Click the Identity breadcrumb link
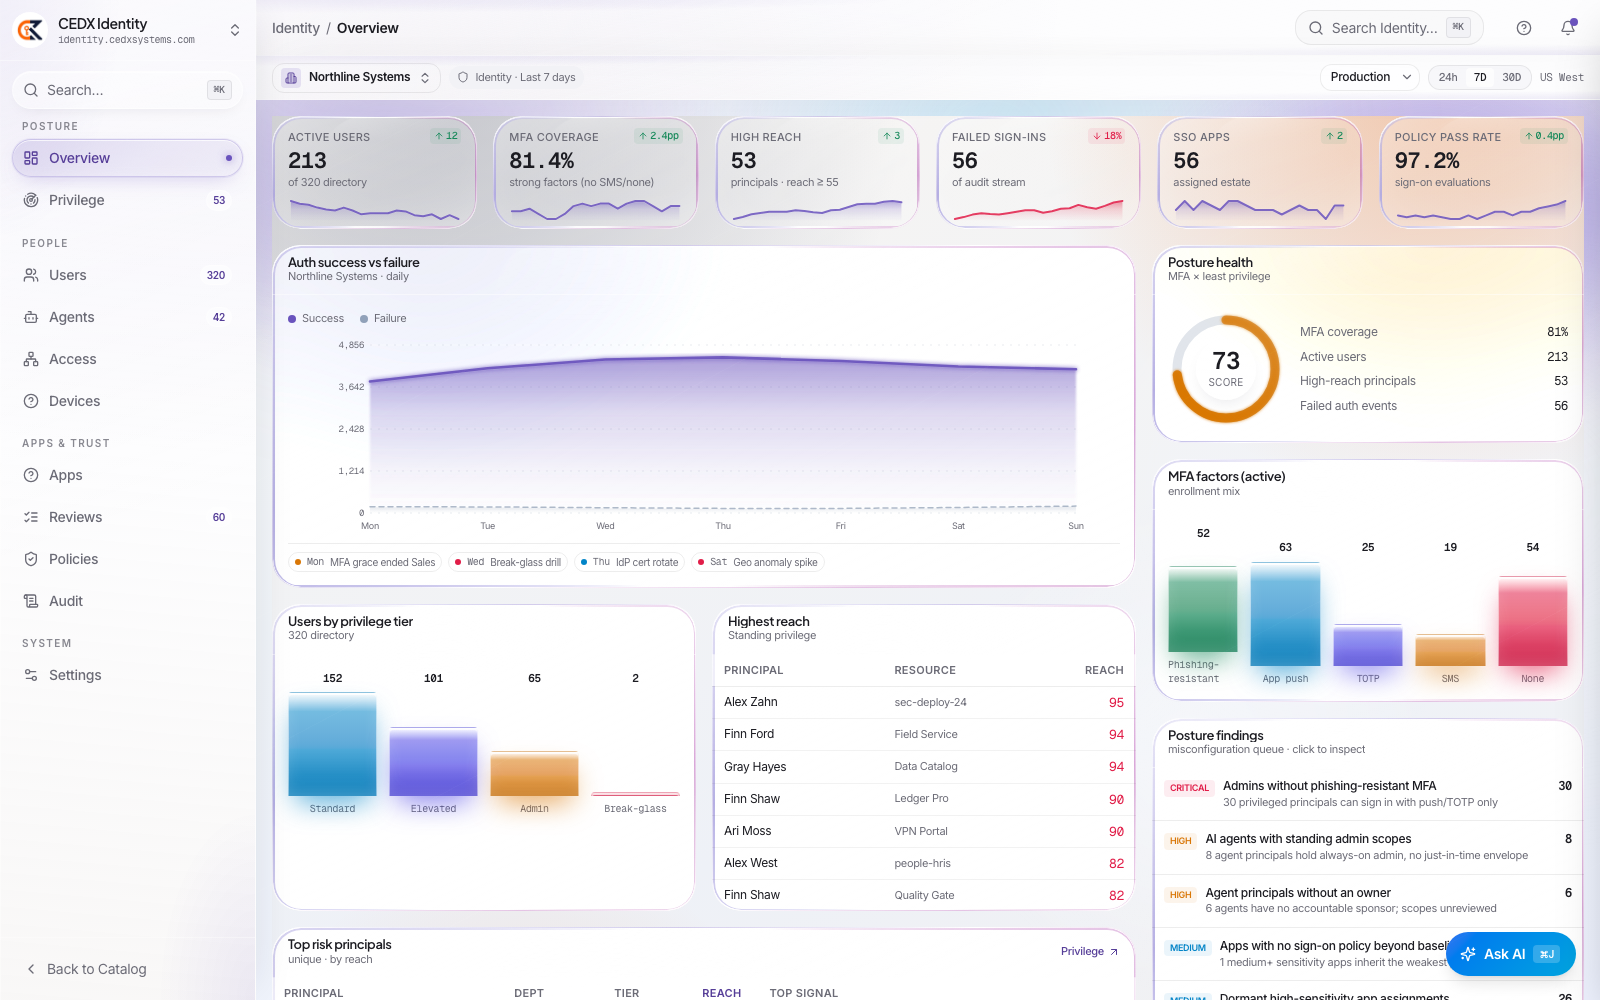 point(295,28)
